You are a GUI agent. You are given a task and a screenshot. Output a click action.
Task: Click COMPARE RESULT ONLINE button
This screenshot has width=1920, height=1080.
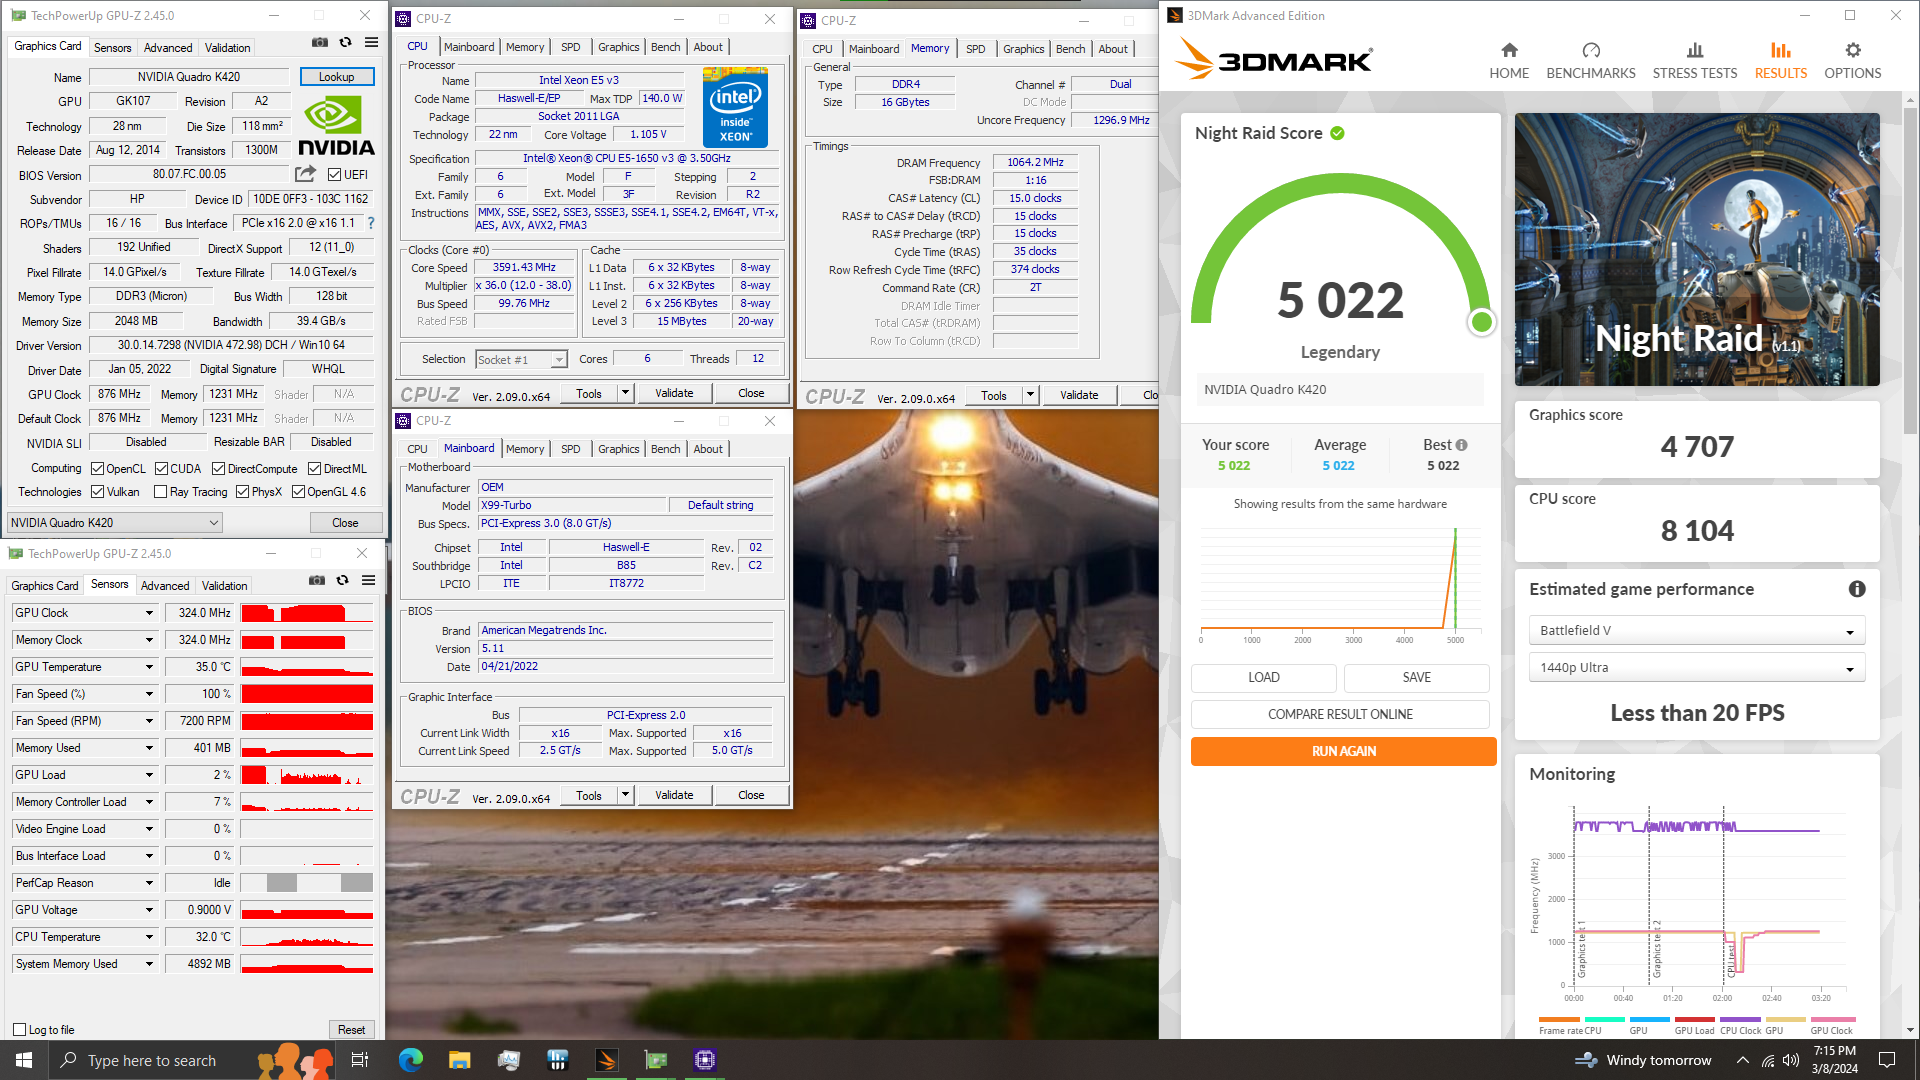(x=1340, y=714)
